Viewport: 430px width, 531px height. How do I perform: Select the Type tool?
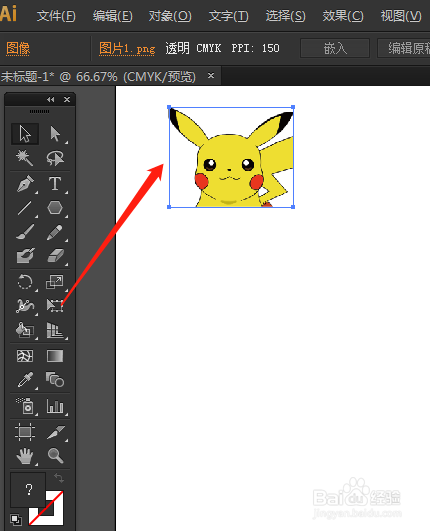pos(55,184)
